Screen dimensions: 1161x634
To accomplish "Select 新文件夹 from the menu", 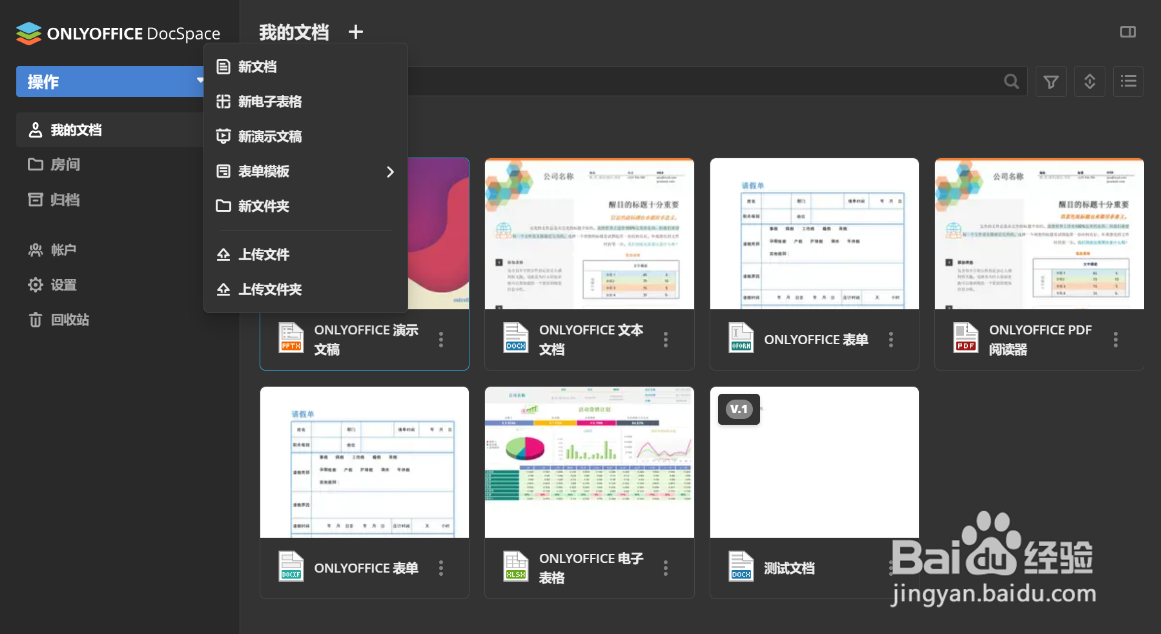I will pos(305,206).
